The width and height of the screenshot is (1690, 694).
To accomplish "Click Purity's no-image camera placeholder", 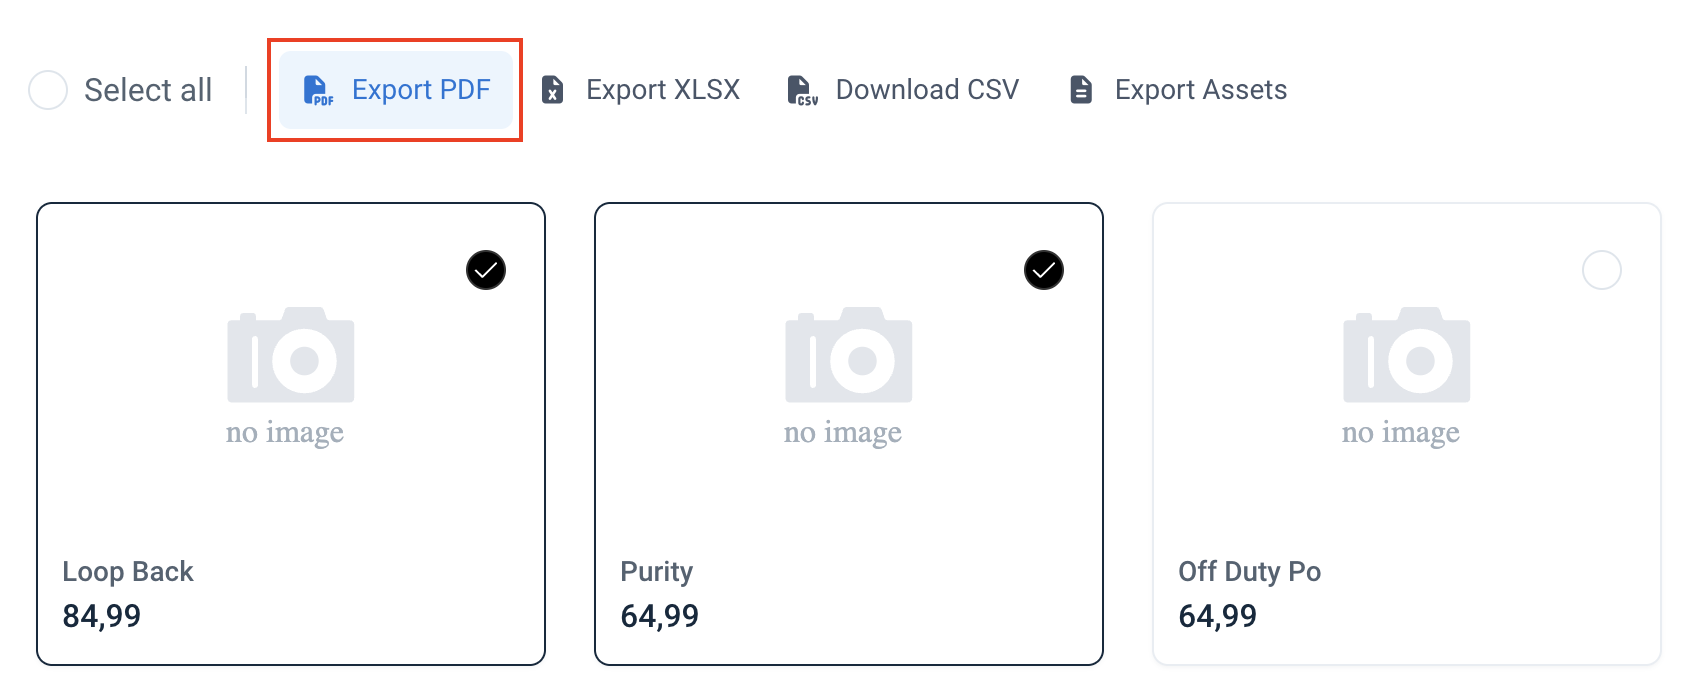I will (849, 355).
